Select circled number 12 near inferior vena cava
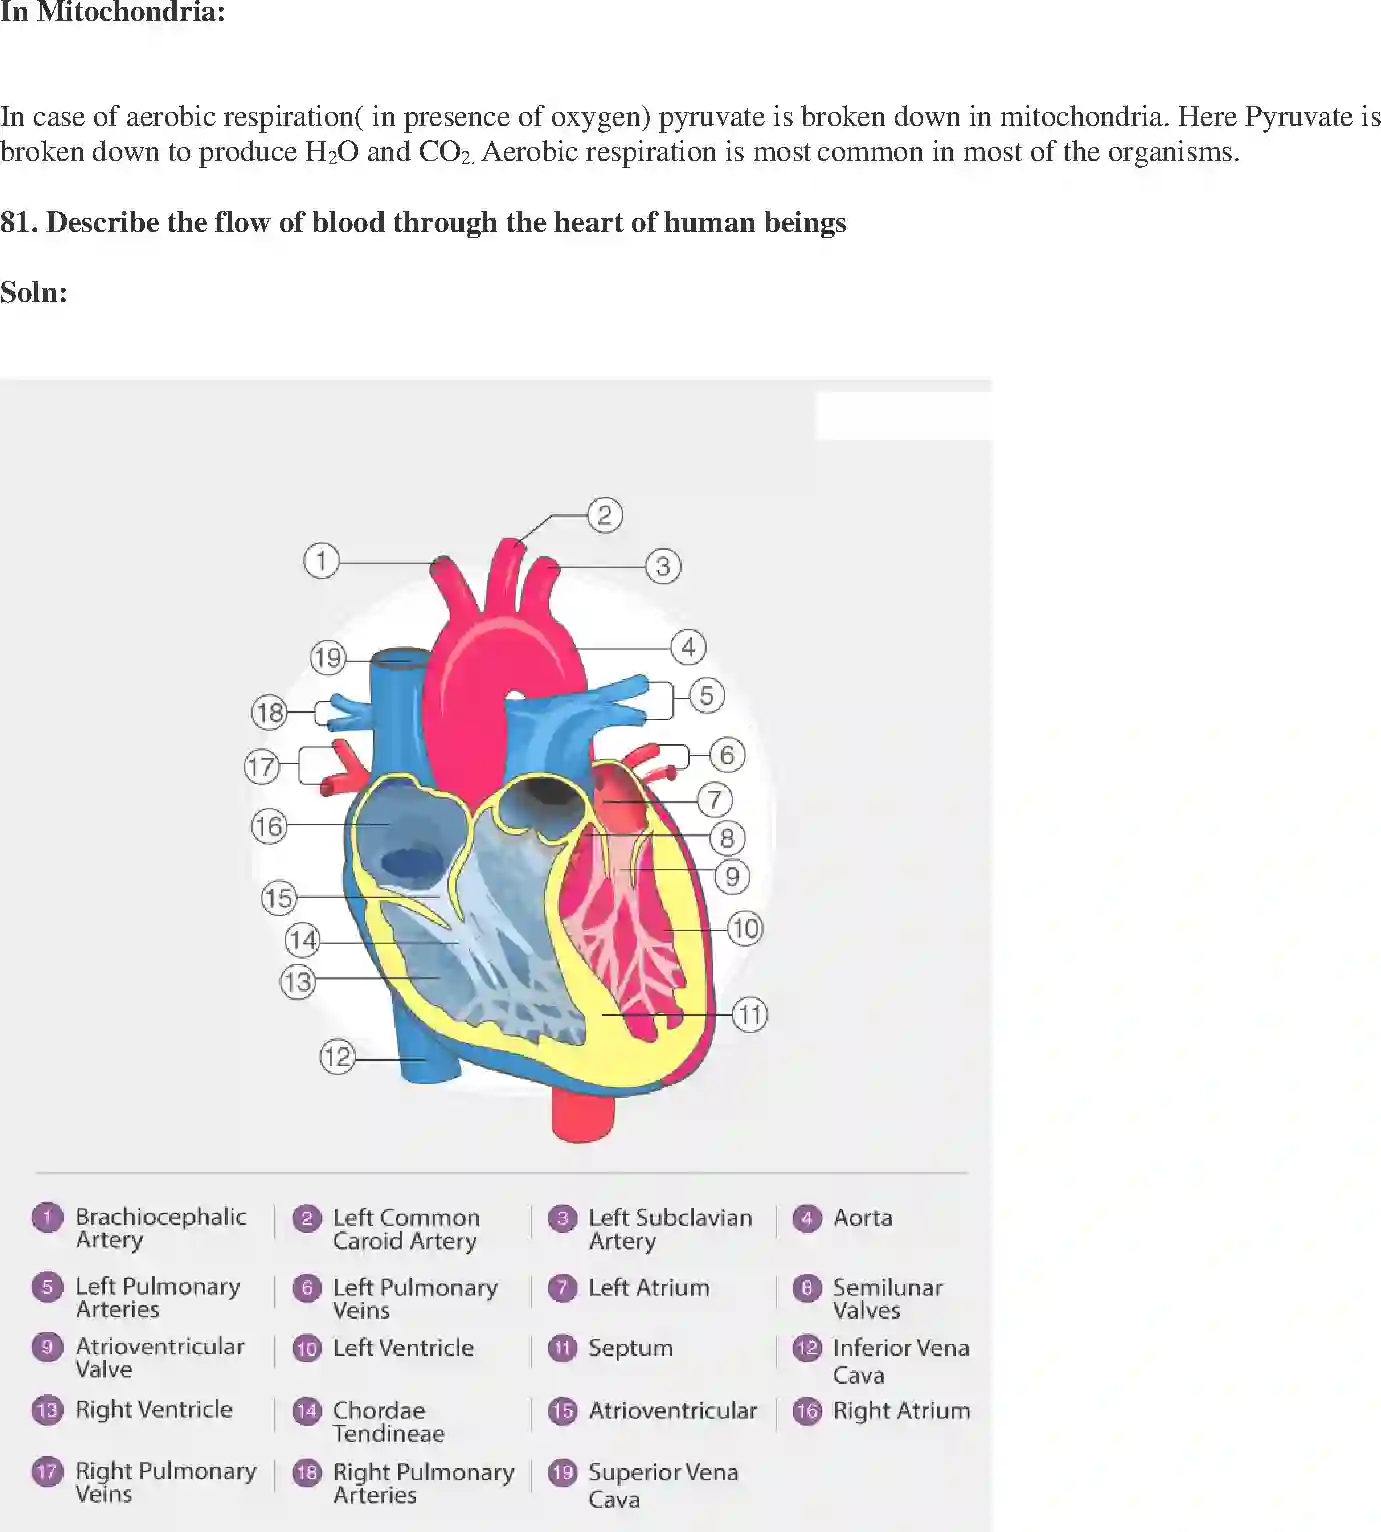Screen dimensions: 1381x1532 click(337, 1056)
